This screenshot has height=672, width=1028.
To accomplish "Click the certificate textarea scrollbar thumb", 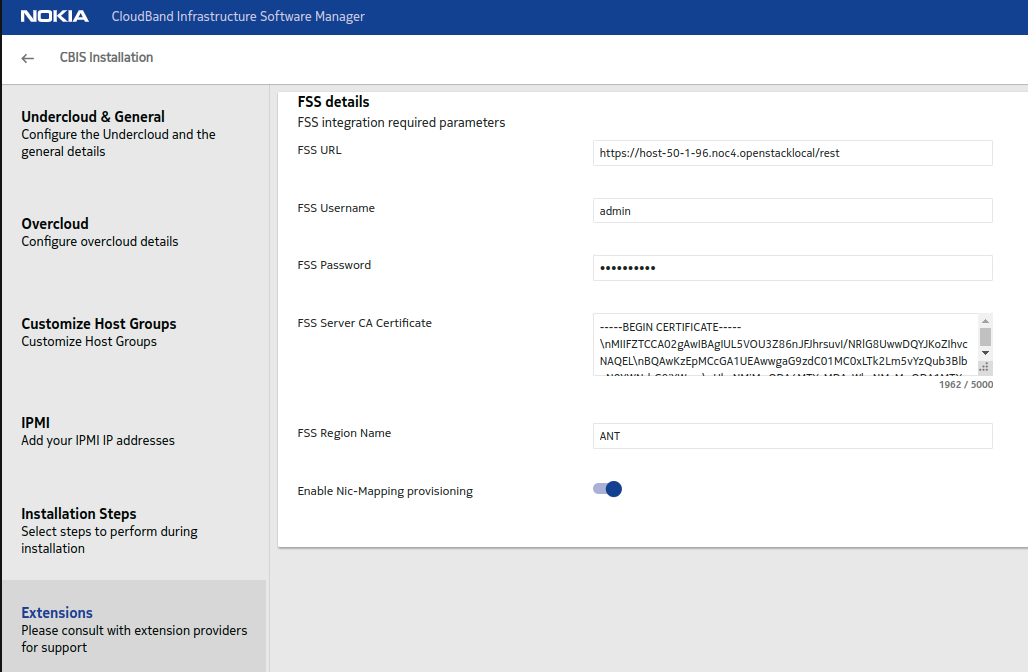I will click(x=985, y=336).
